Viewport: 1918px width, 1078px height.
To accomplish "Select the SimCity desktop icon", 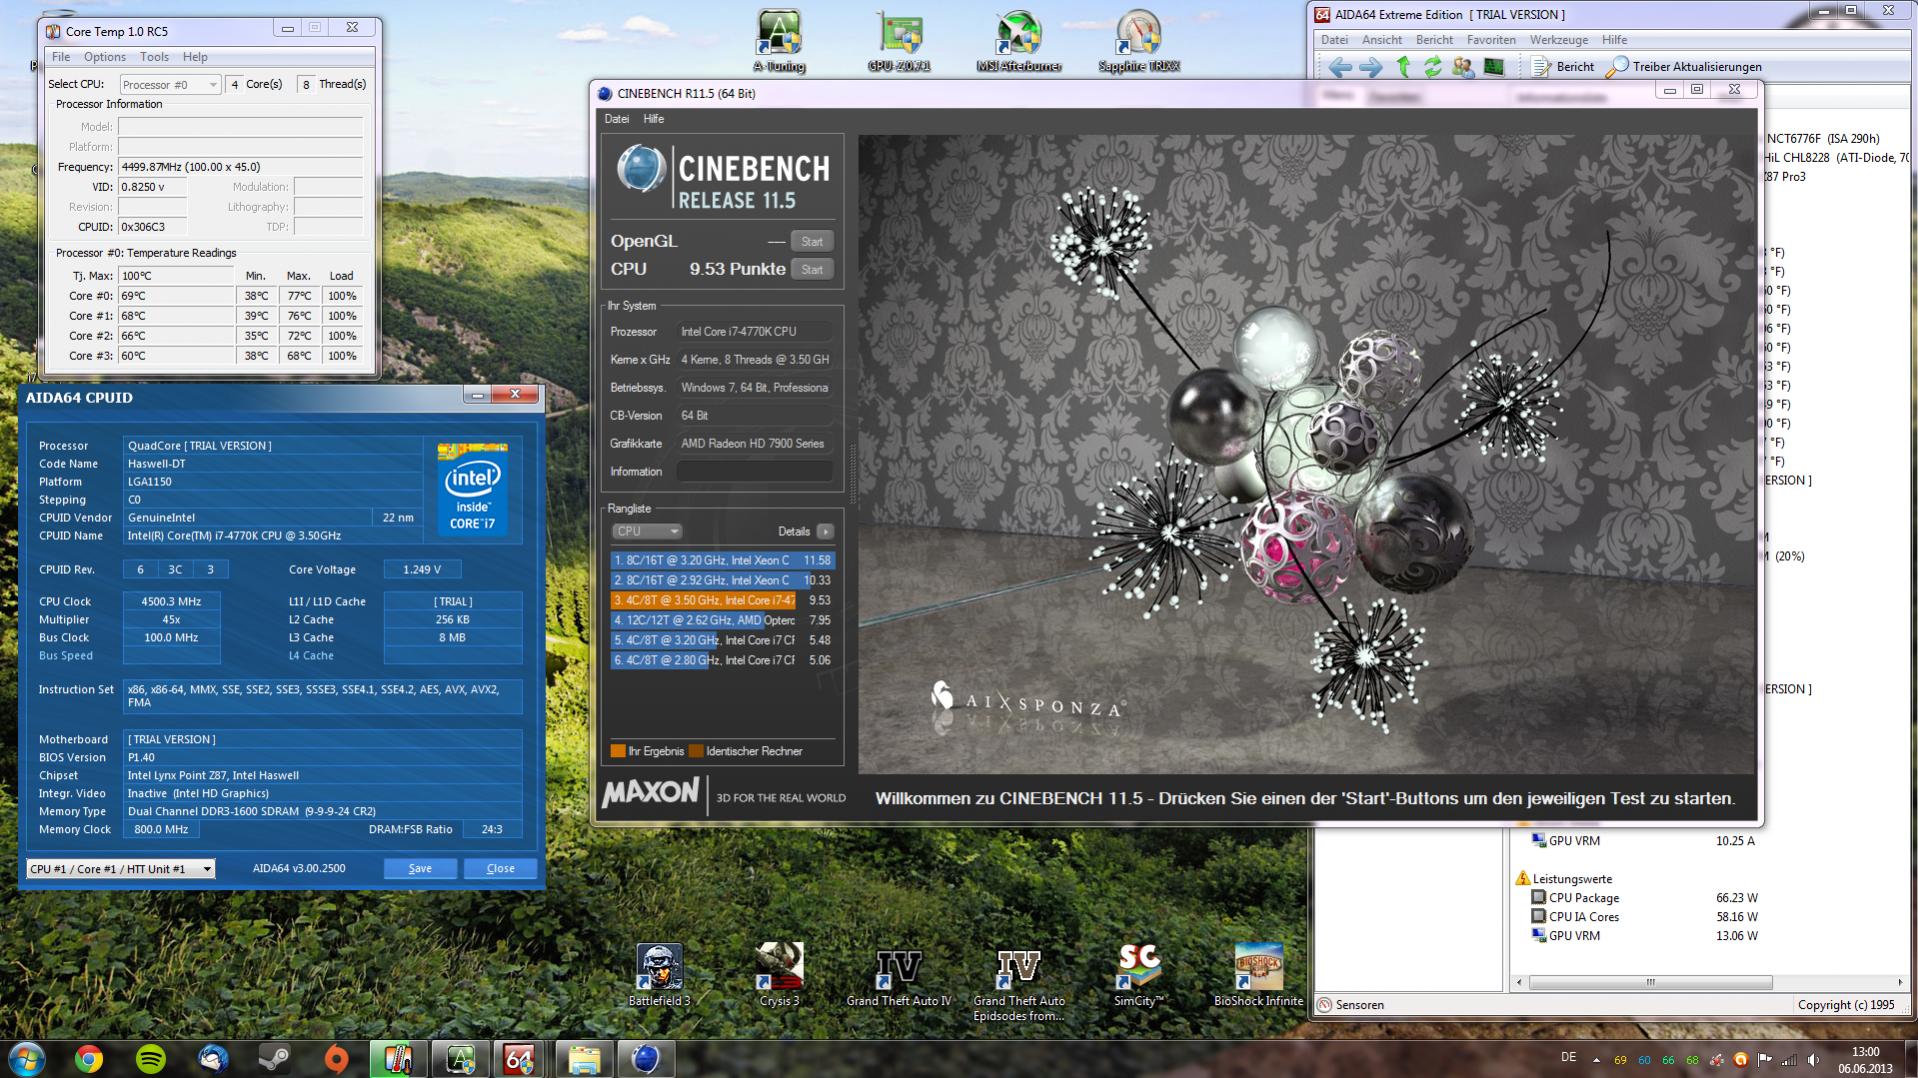I will tap(1138, 975).
